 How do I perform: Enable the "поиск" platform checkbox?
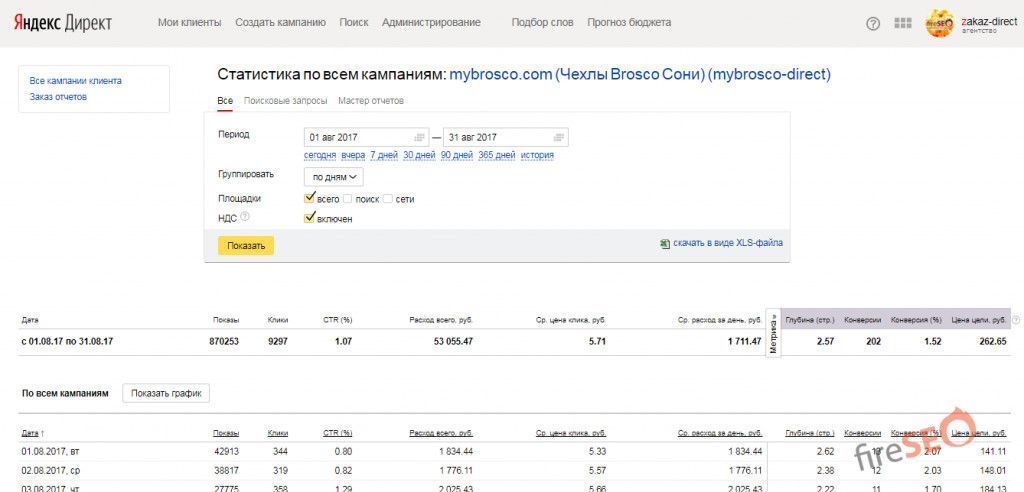pyautogui.click(x=348, y=199)
